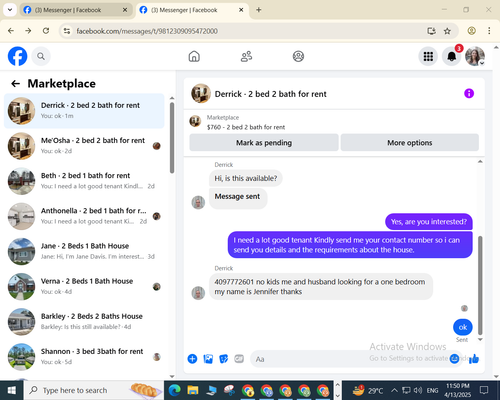Go to Facebook Home icon
The image size is (500, 400).
click(194, 56)
